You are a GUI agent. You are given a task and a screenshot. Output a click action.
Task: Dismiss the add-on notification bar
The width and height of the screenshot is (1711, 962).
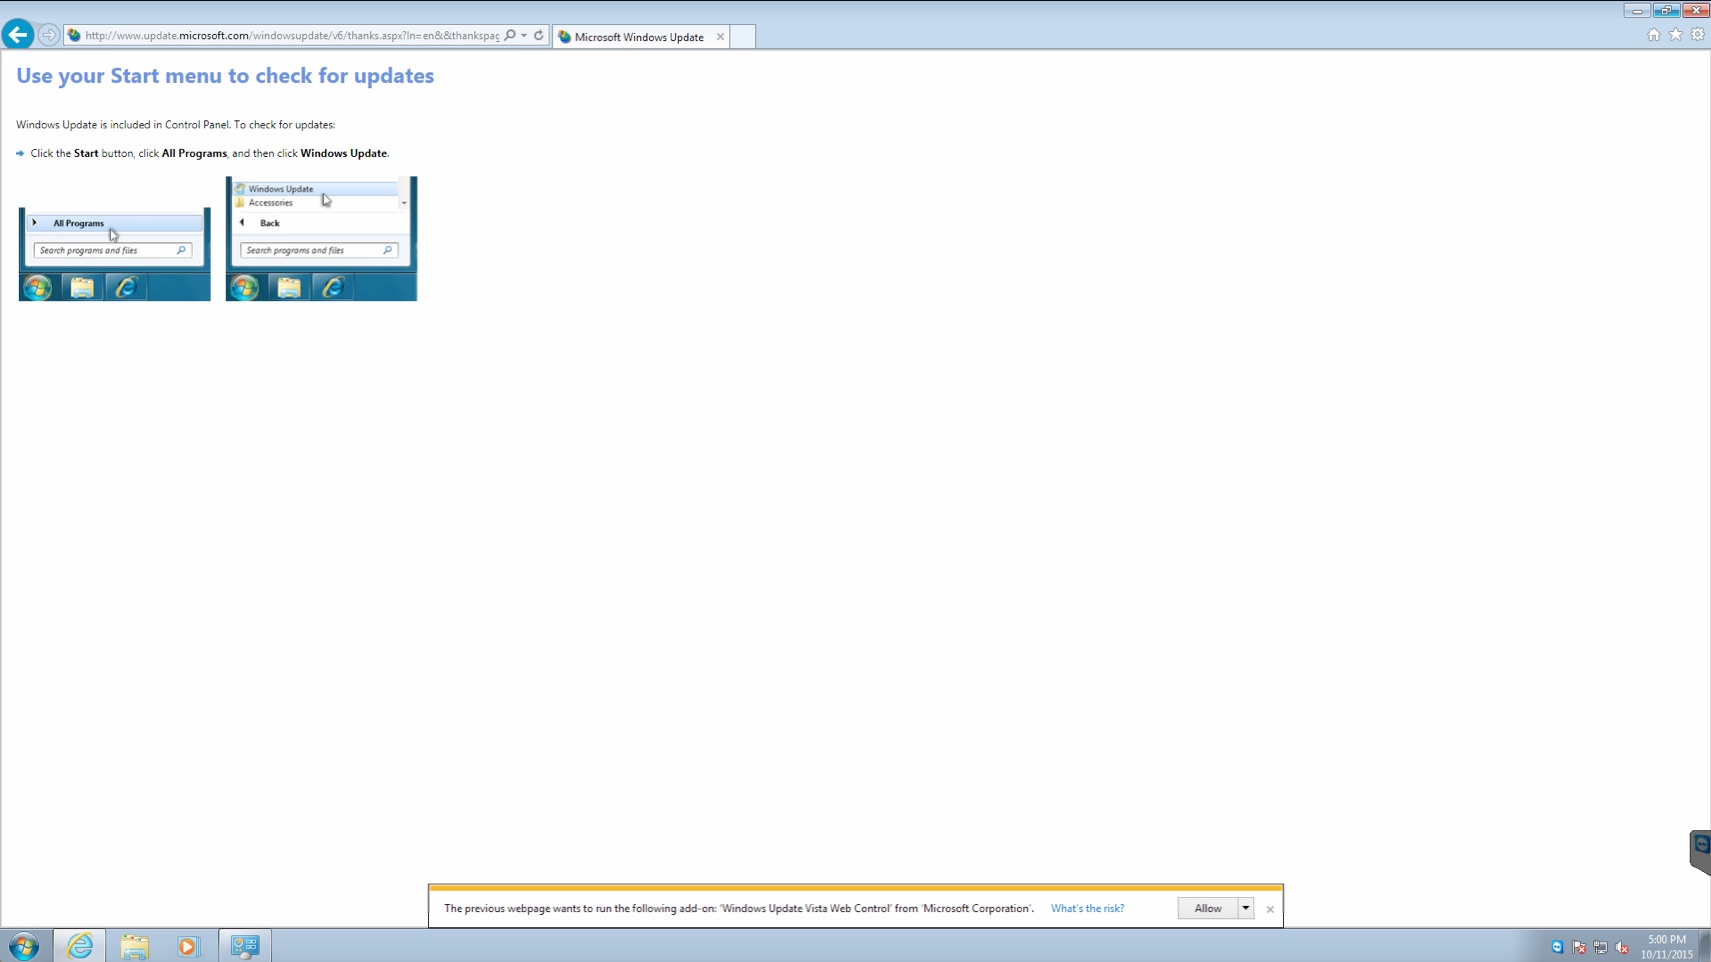1270,909
